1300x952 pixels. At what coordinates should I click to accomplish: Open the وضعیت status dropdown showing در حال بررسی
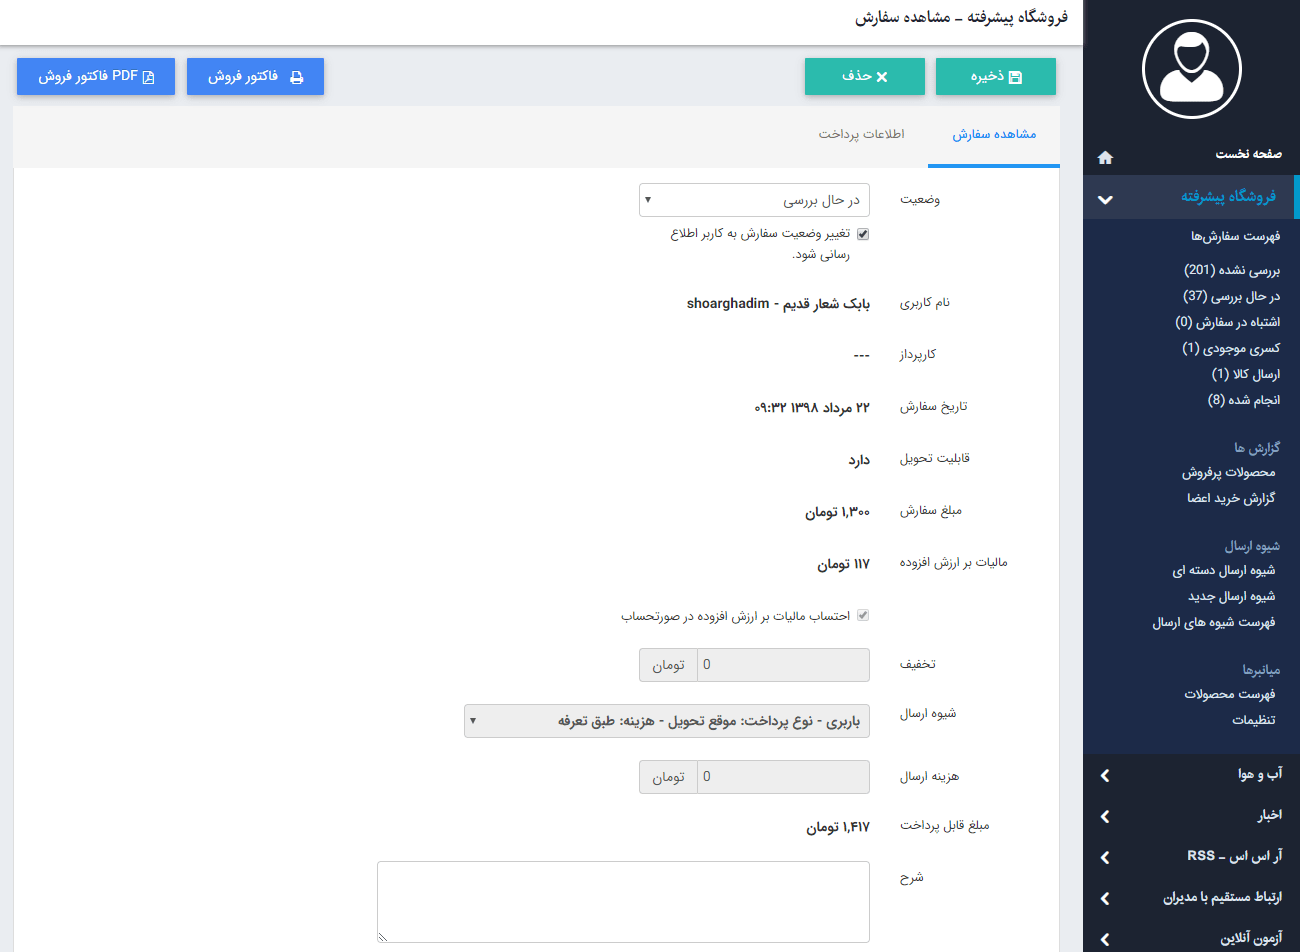(754, 200)
